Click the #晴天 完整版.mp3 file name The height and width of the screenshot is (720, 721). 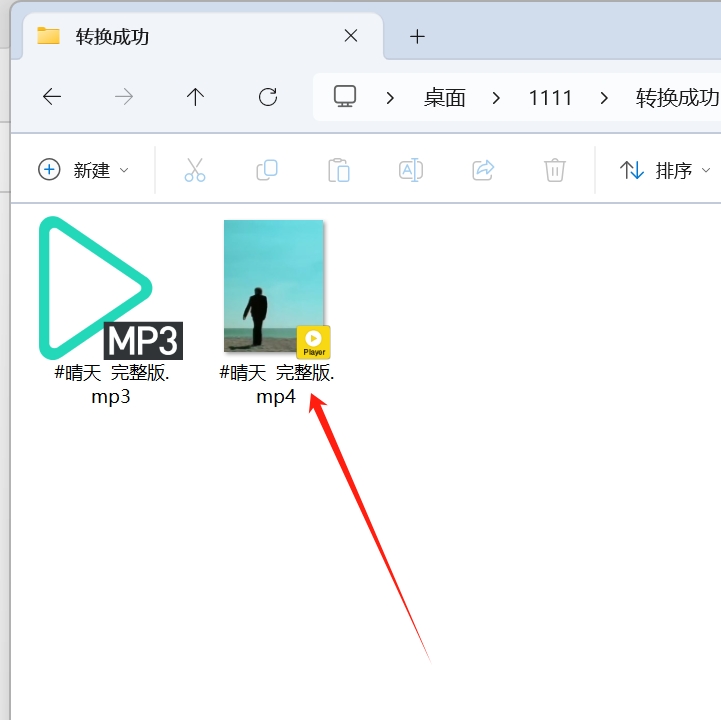[x=111, y=384]
